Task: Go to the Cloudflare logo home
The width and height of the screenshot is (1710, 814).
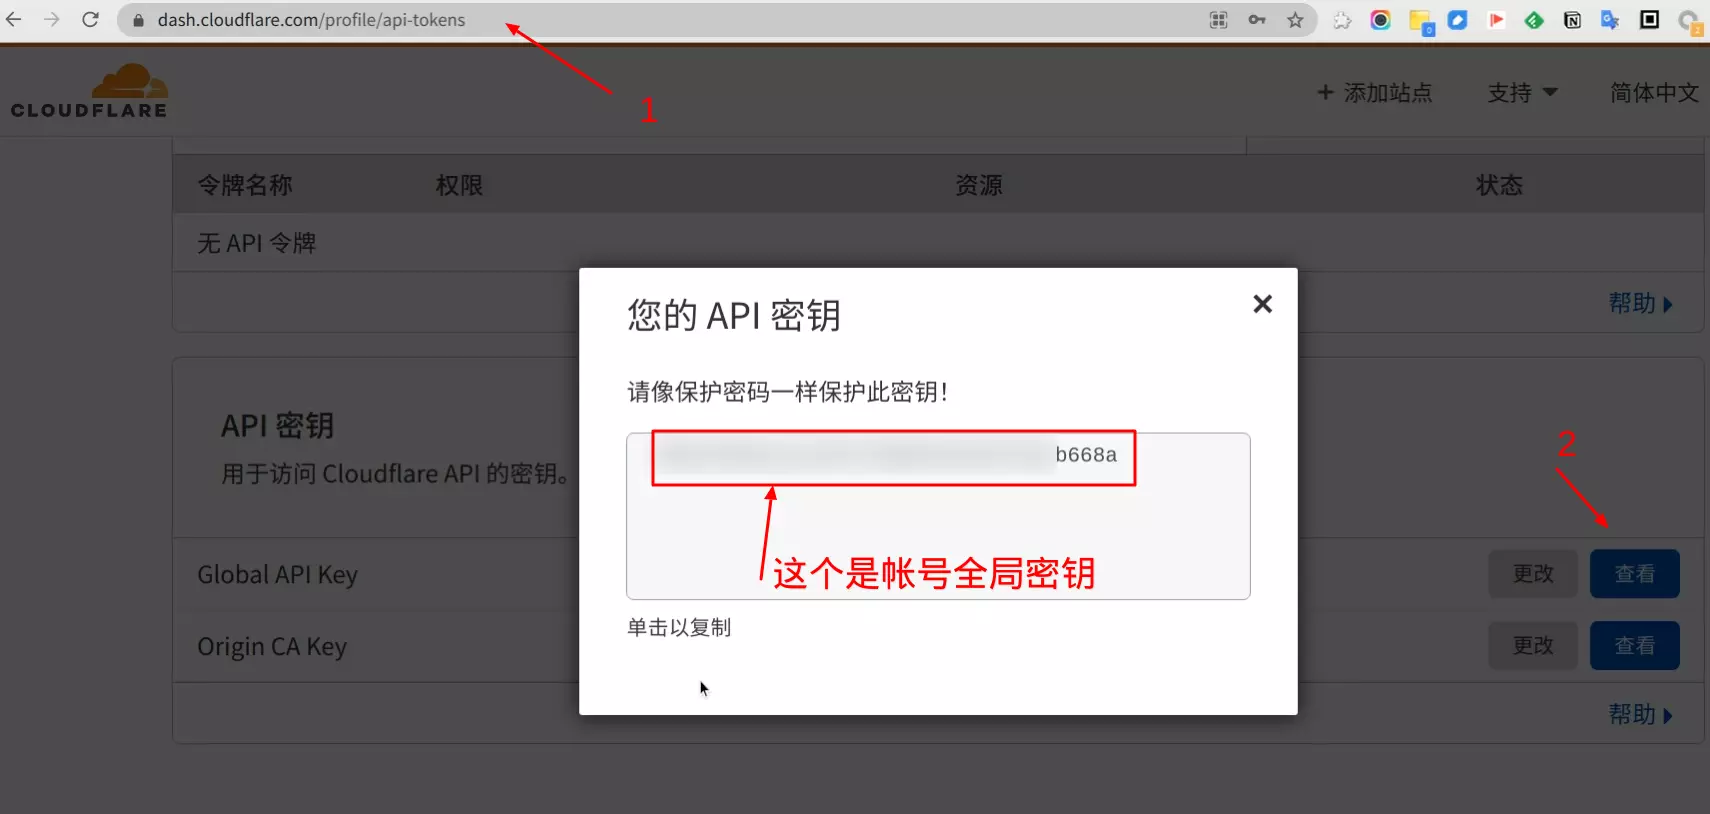Action: pos(89,91)
